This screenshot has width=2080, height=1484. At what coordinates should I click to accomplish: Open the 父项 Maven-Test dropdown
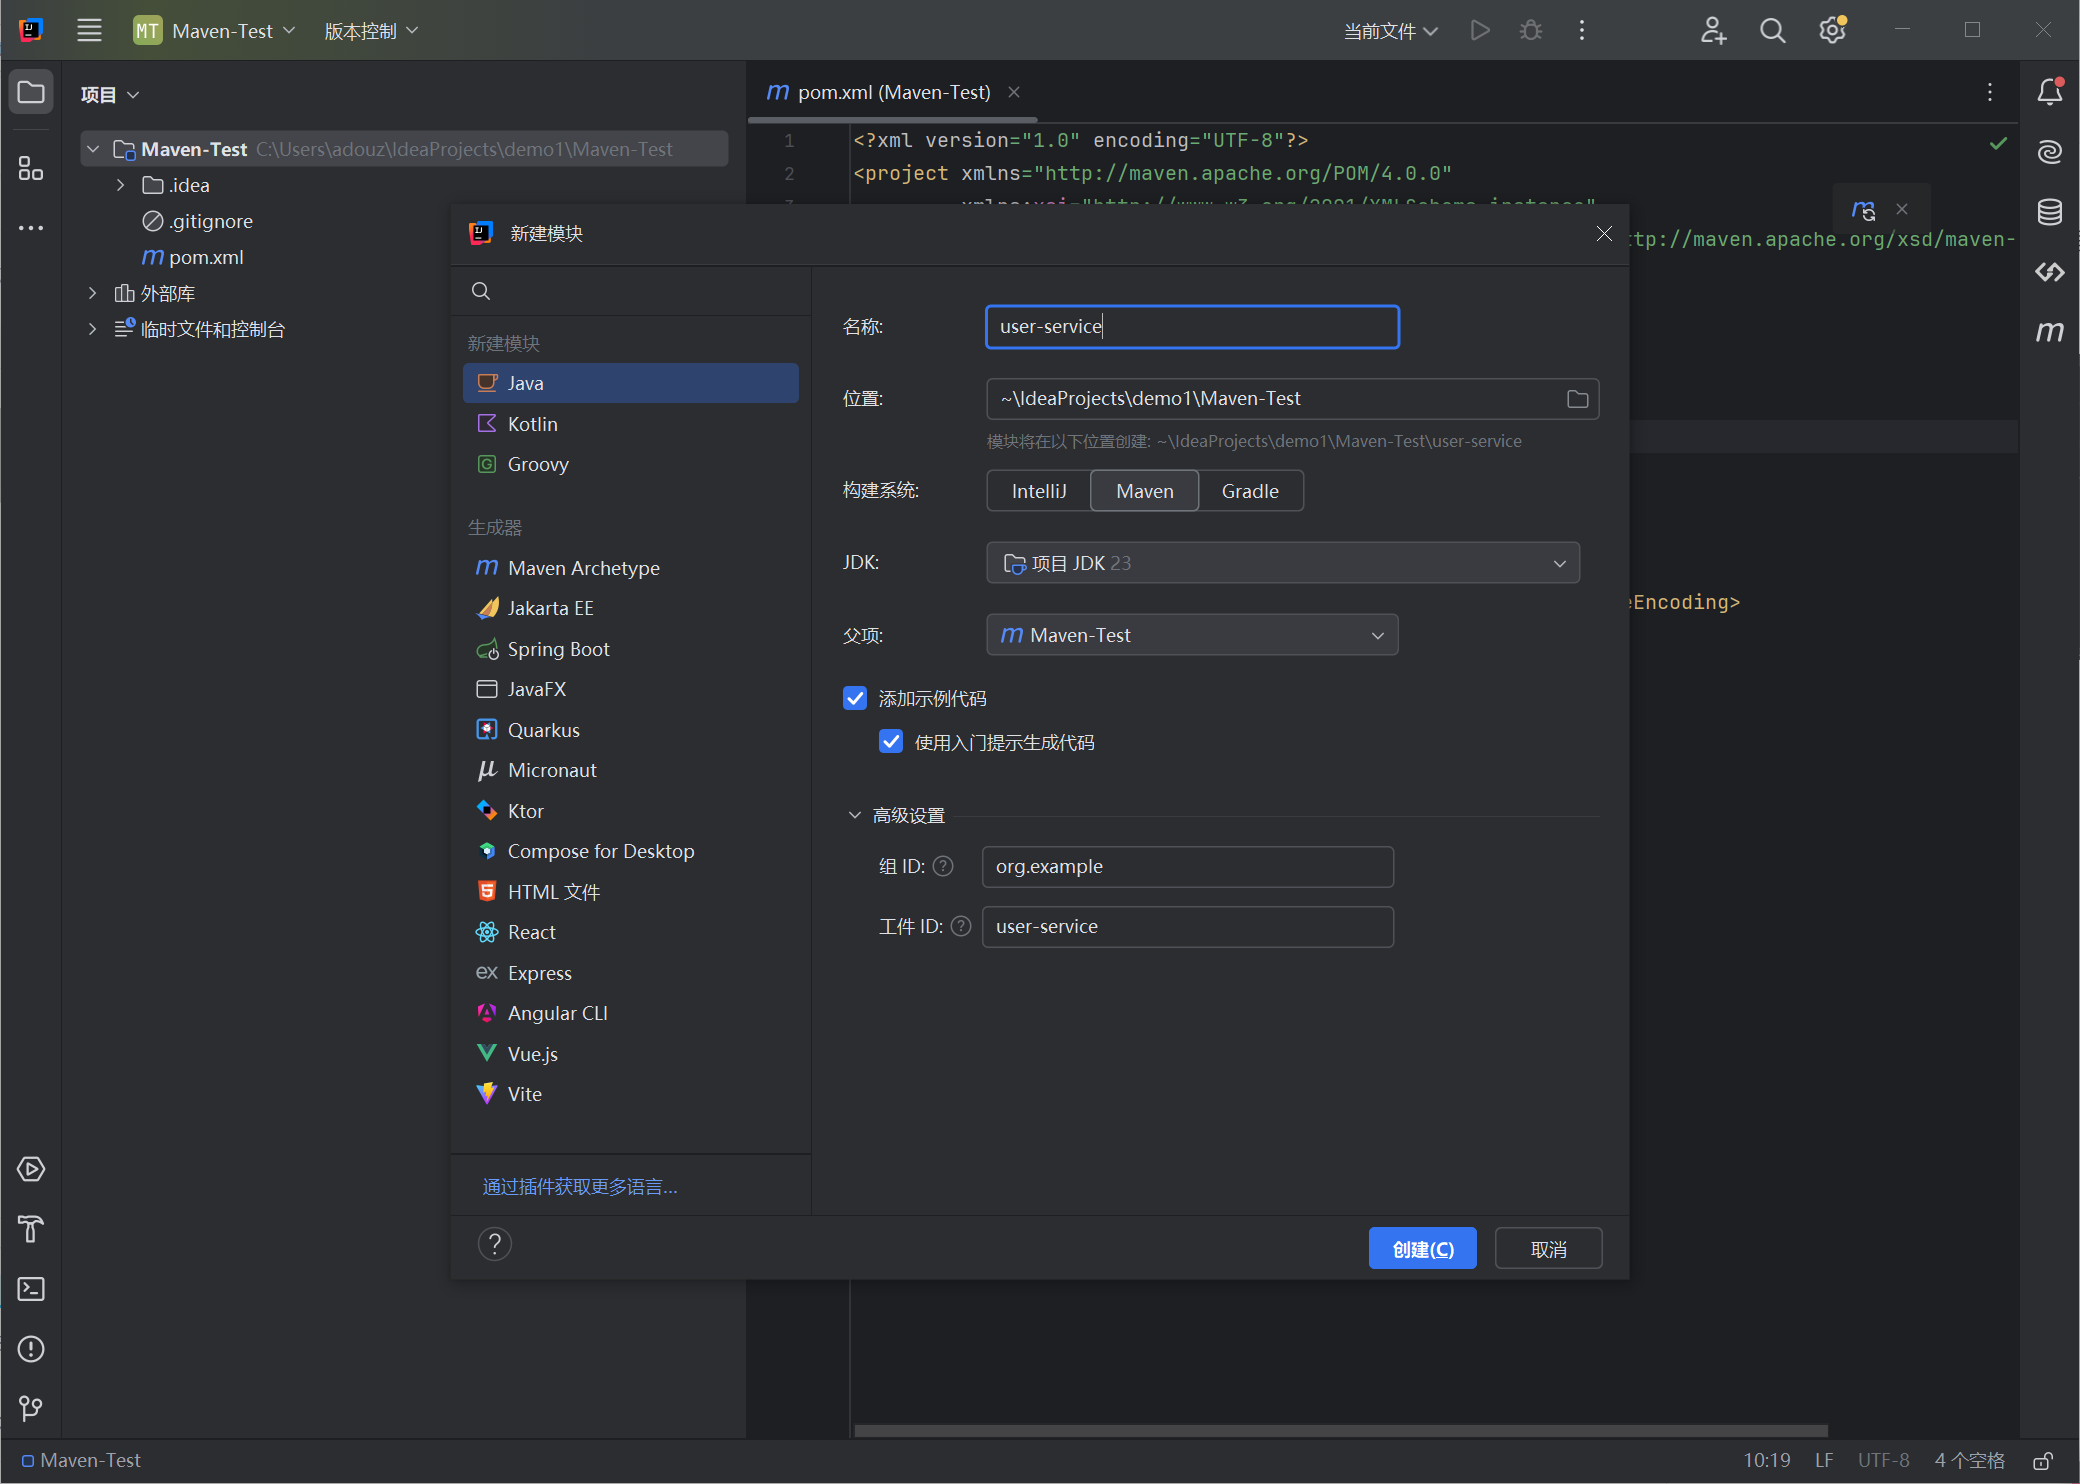click(x=1191, y=635)
